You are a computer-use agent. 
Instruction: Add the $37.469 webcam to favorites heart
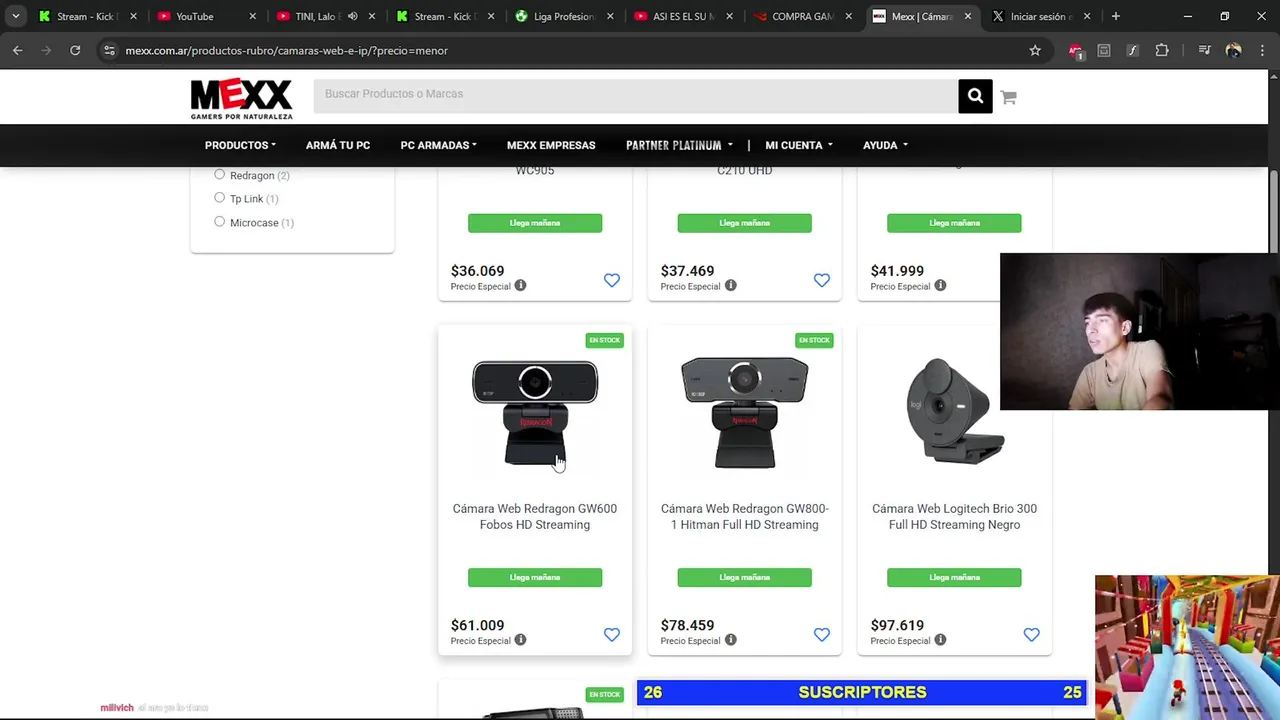(822, 280)
